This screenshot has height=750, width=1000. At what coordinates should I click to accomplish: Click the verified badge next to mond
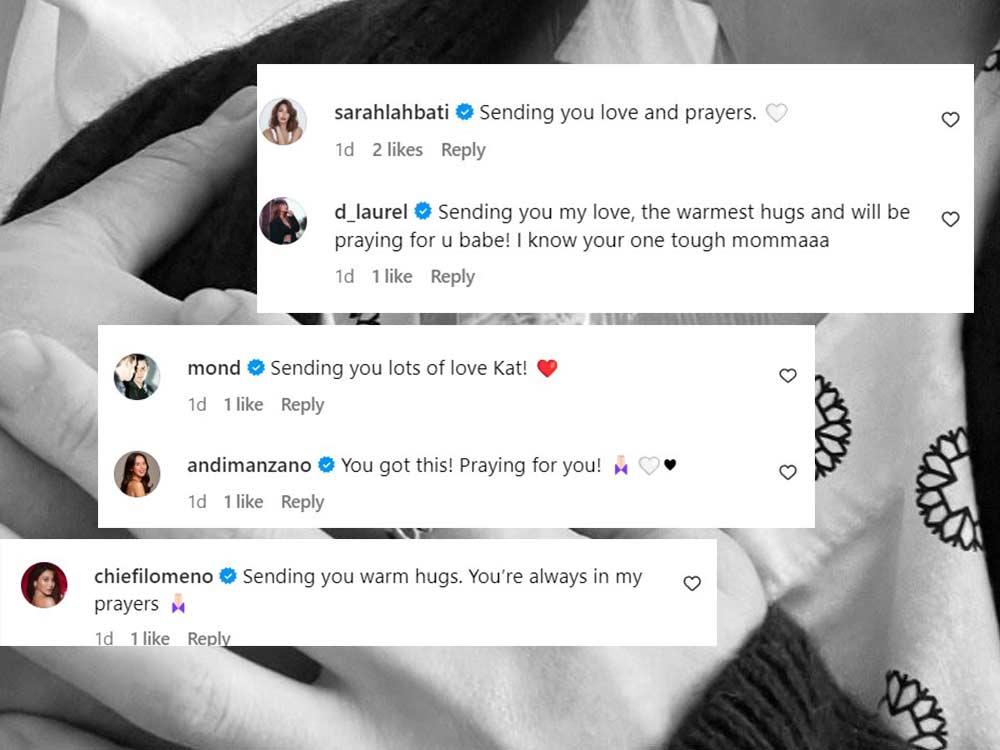tap(256, 368)
